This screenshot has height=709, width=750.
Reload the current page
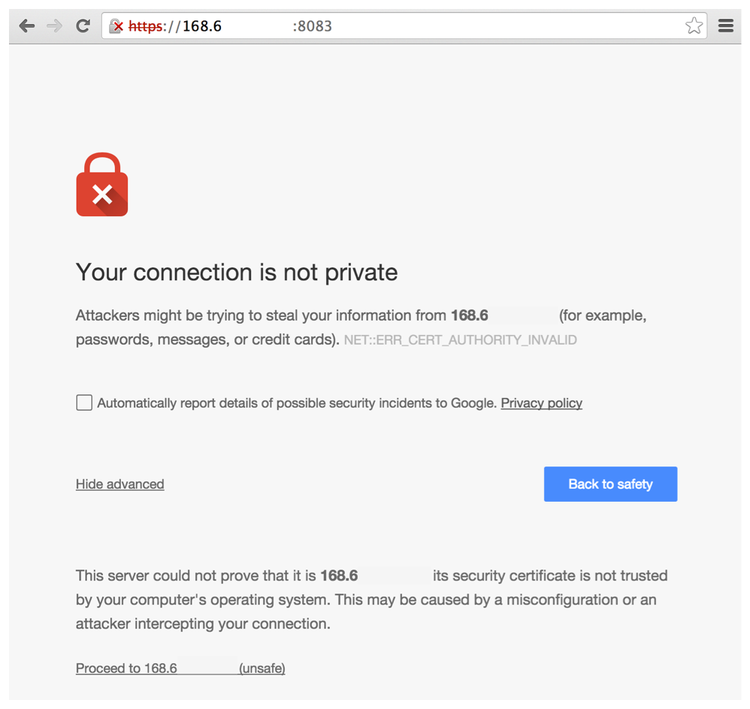click(x=83, y=26)
